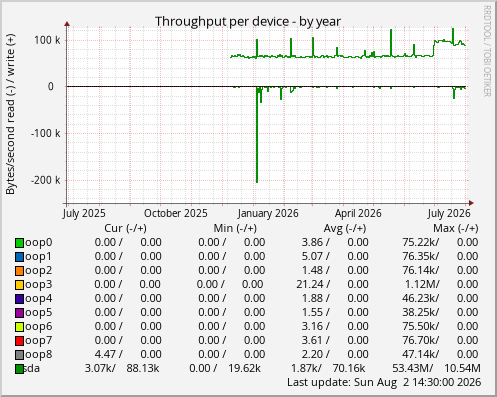The image size is (497, 397).
Task: Click the oop2 orange color swatch
Action: pos(19,271)
